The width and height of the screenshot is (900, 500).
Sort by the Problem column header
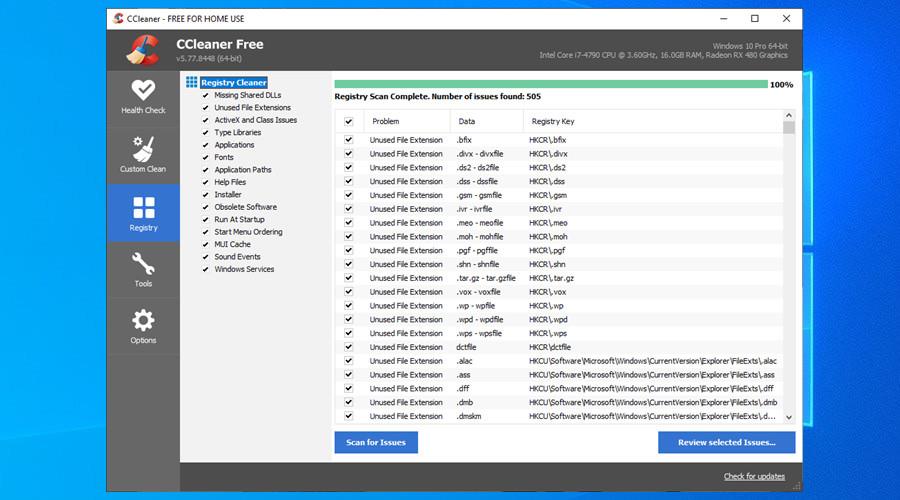coord(385,121)
